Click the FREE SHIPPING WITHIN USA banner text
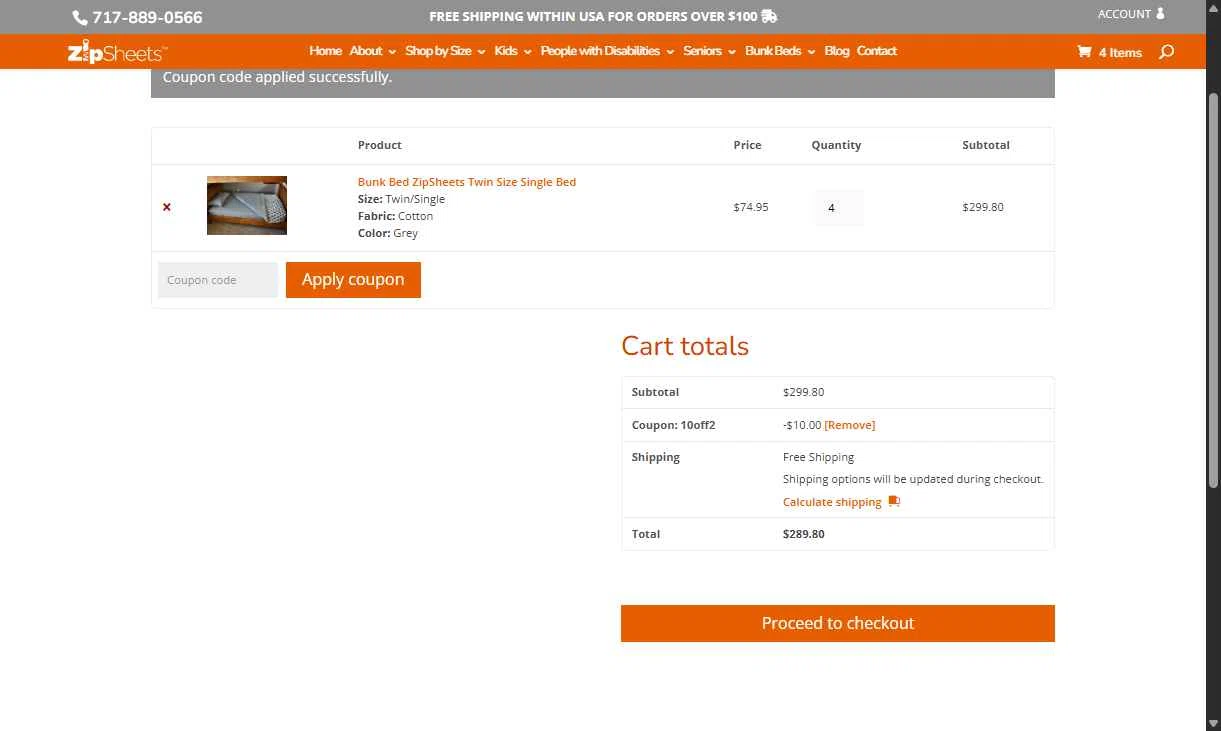 click(x=593, y=16)
